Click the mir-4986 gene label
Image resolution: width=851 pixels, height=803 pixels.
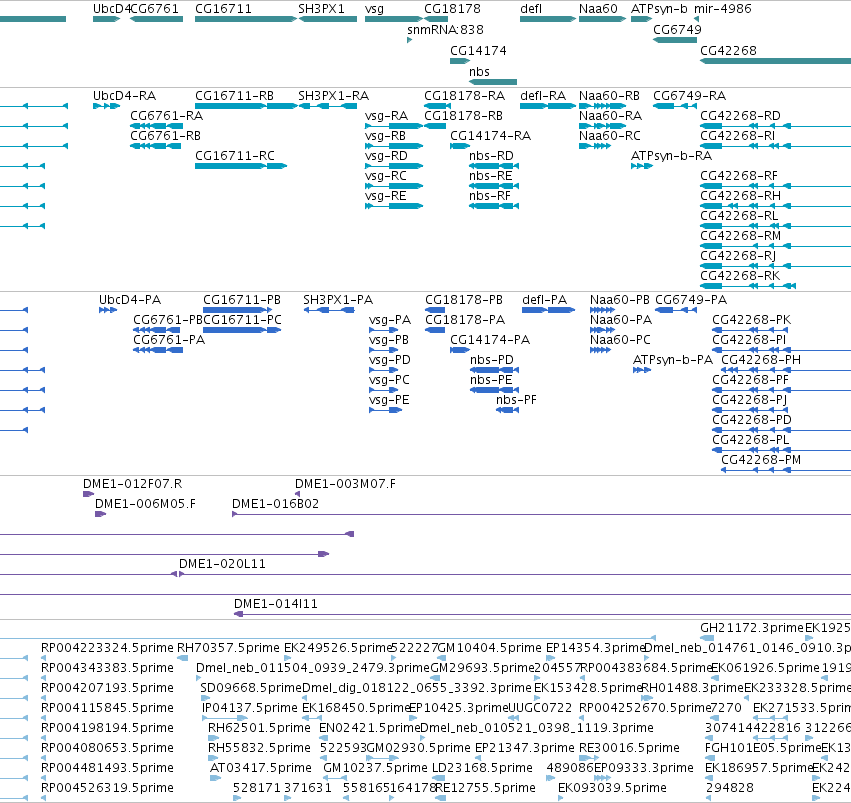[722, 9]
